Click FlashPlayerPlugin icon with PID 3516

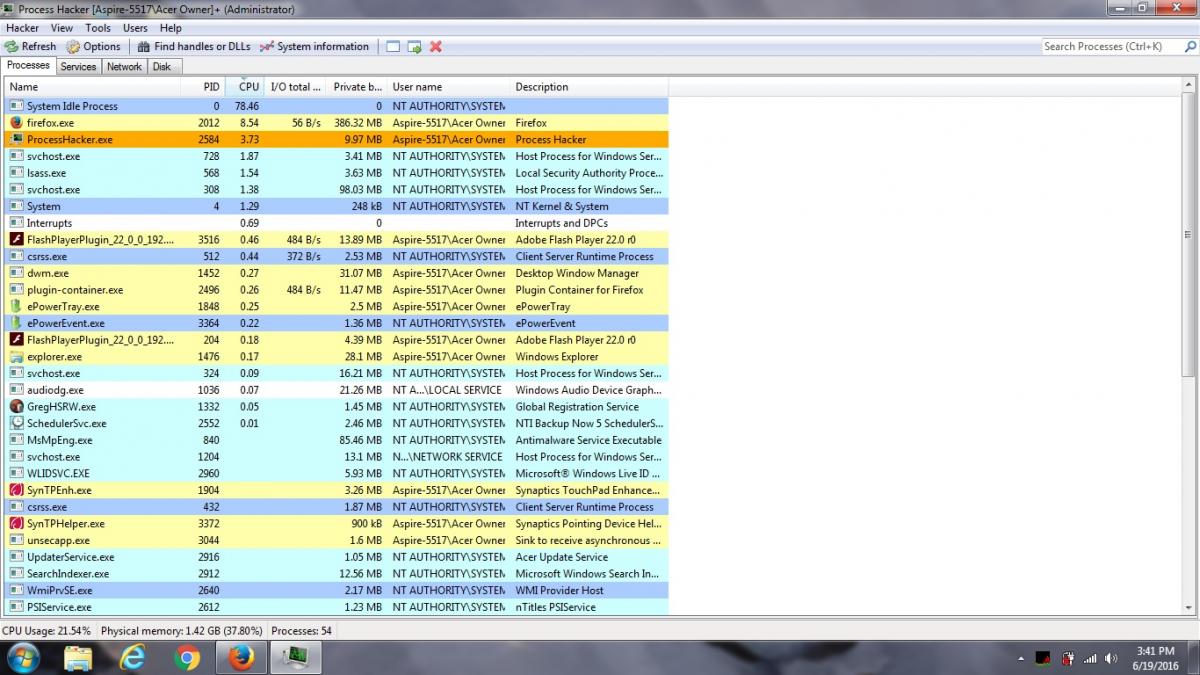tap(16, 240)
